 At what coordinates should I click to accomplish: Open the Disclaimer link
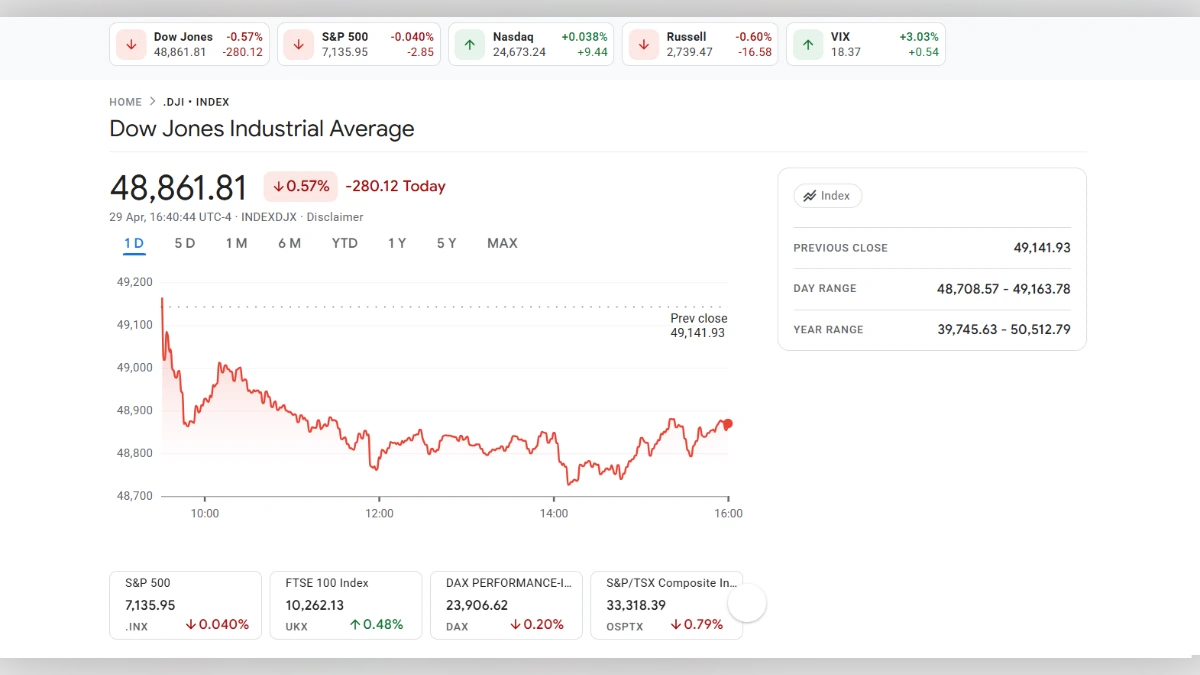(x=335, y=217)
